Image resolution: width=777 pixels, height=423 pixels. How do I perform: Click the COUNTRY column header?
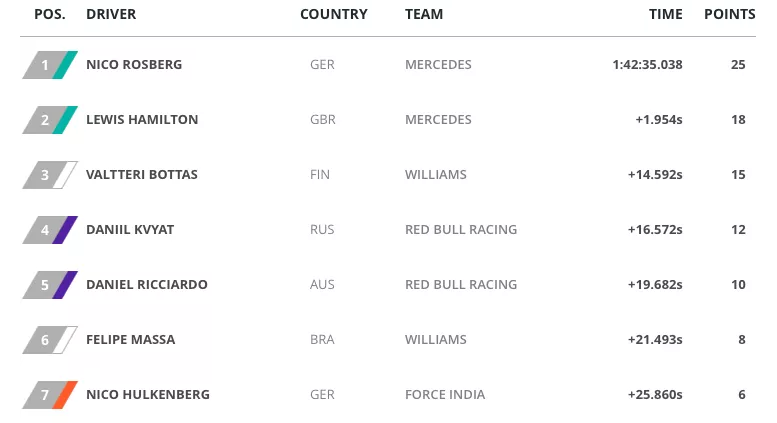tap(334, 14)
